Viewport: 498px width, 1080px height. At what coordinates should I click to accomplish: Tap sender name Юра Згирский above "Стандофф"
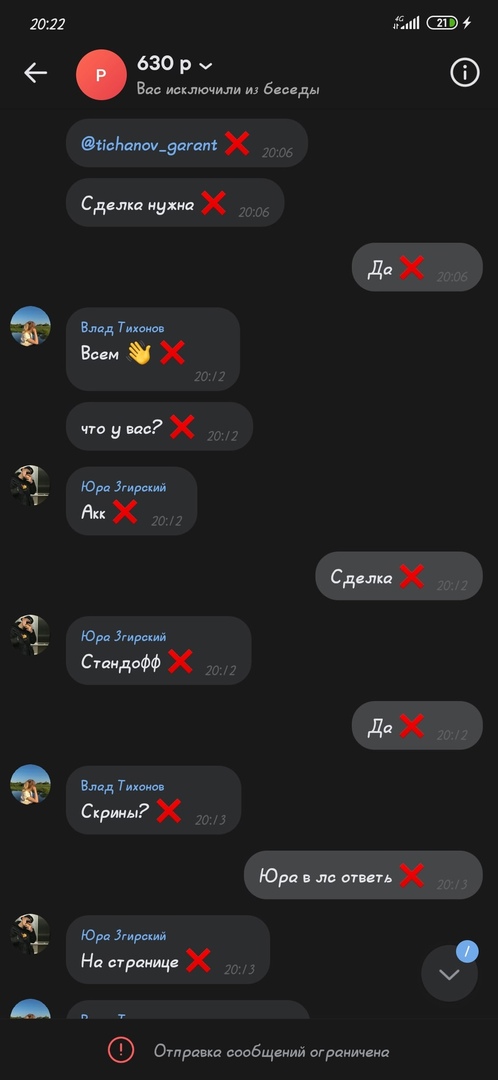(x=123, y=636)
